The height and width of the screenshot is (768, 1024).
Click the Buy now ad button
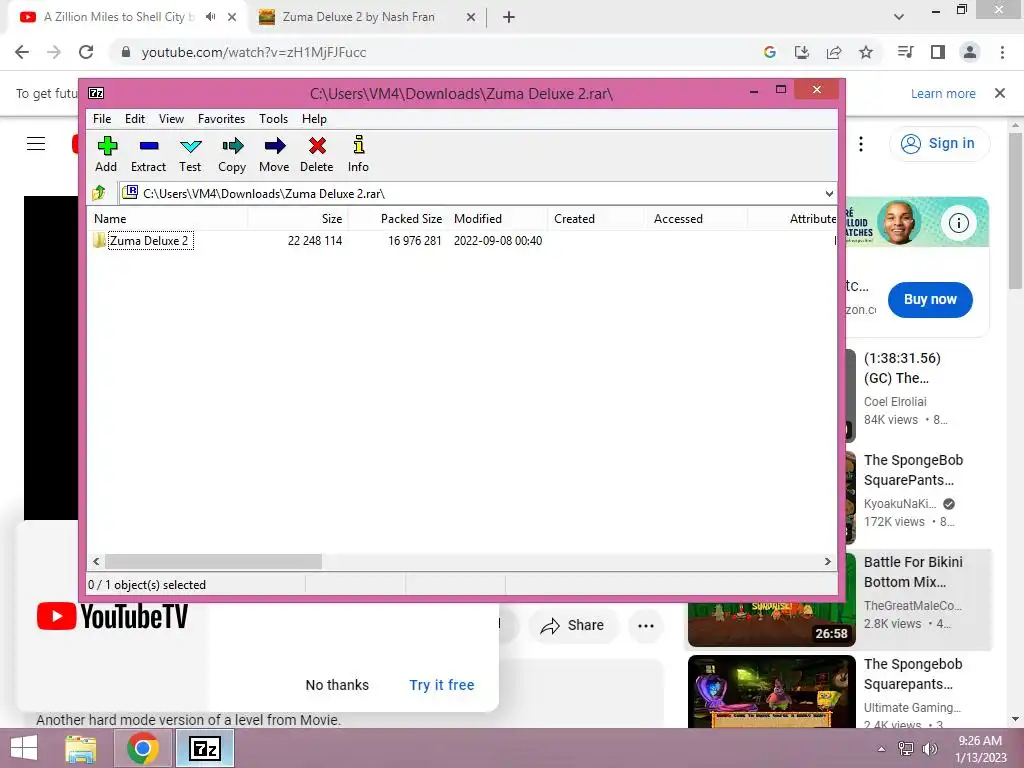[x=930, y=300]
